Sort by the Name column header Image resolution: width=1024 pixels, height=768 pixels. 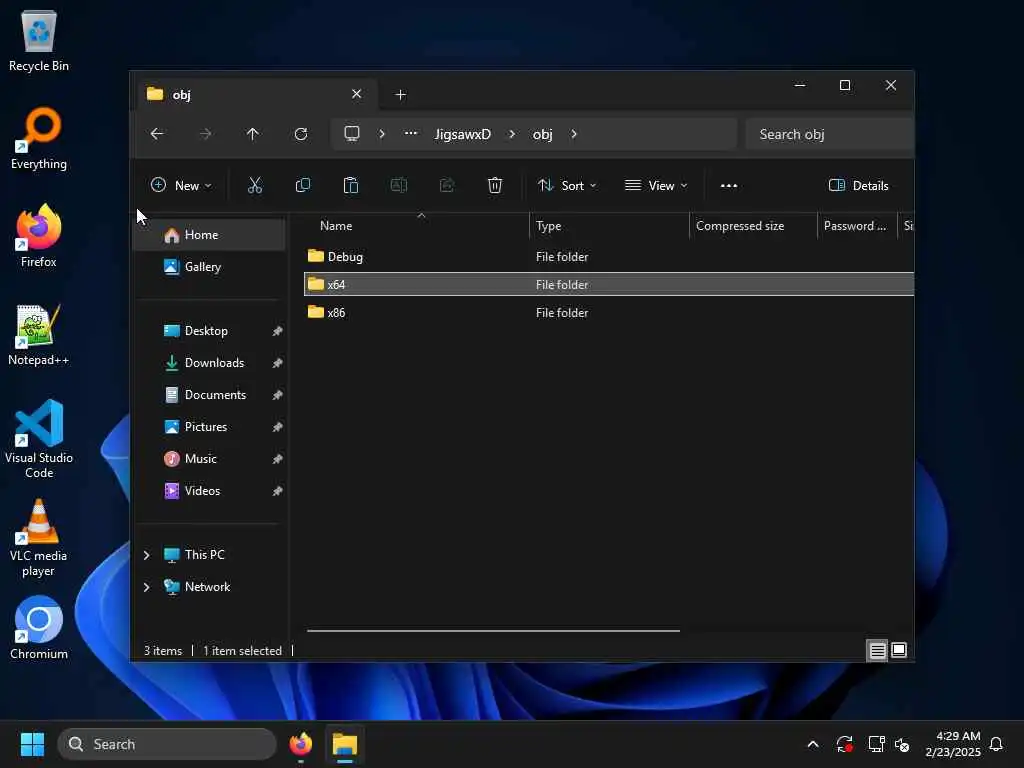(x=417, y=226)
